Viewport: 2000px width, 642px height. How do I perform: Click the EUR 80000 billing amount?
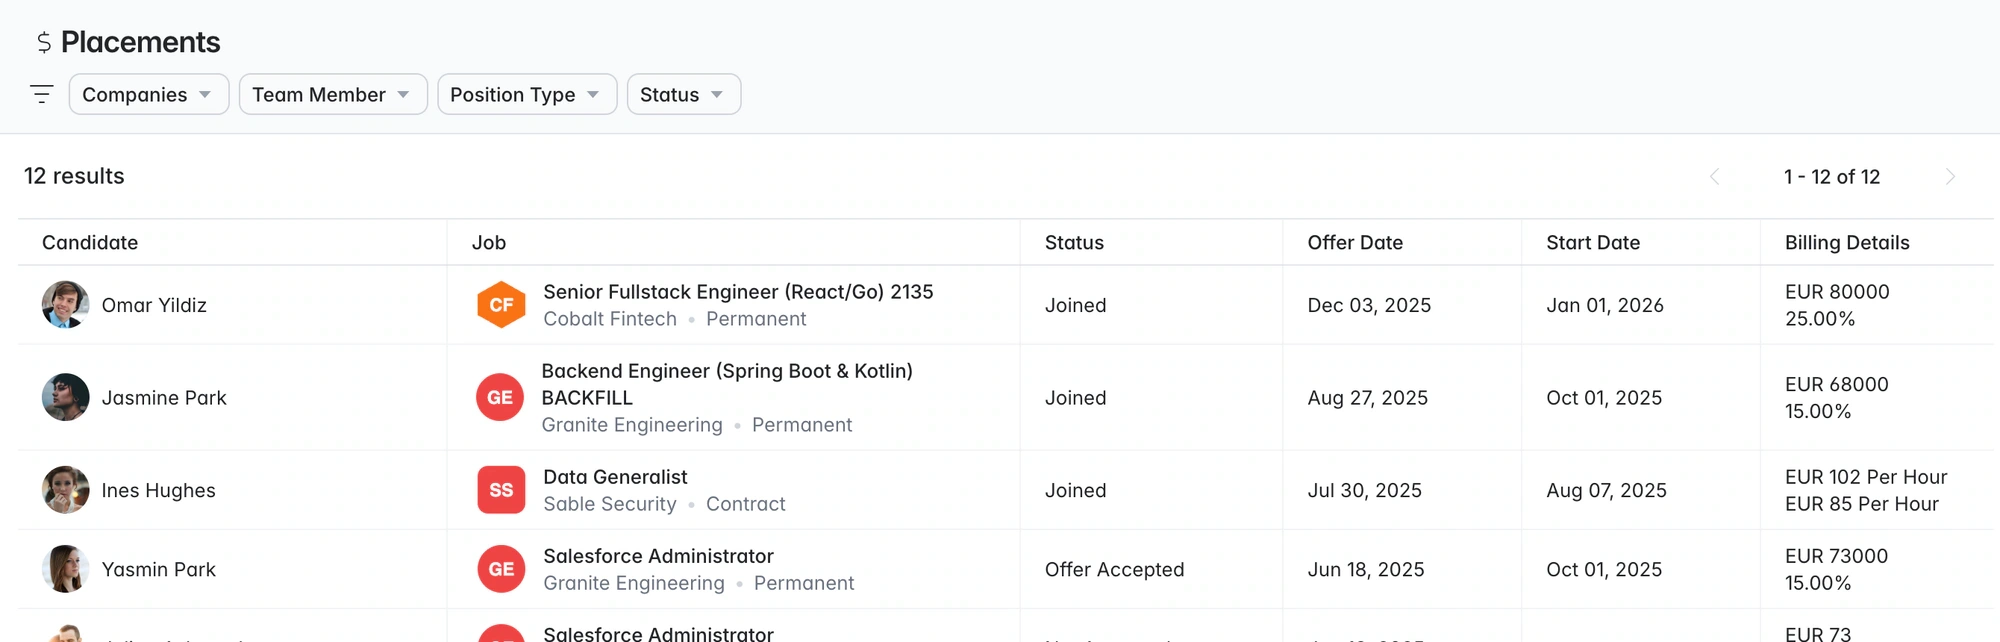click(1837, 292)
